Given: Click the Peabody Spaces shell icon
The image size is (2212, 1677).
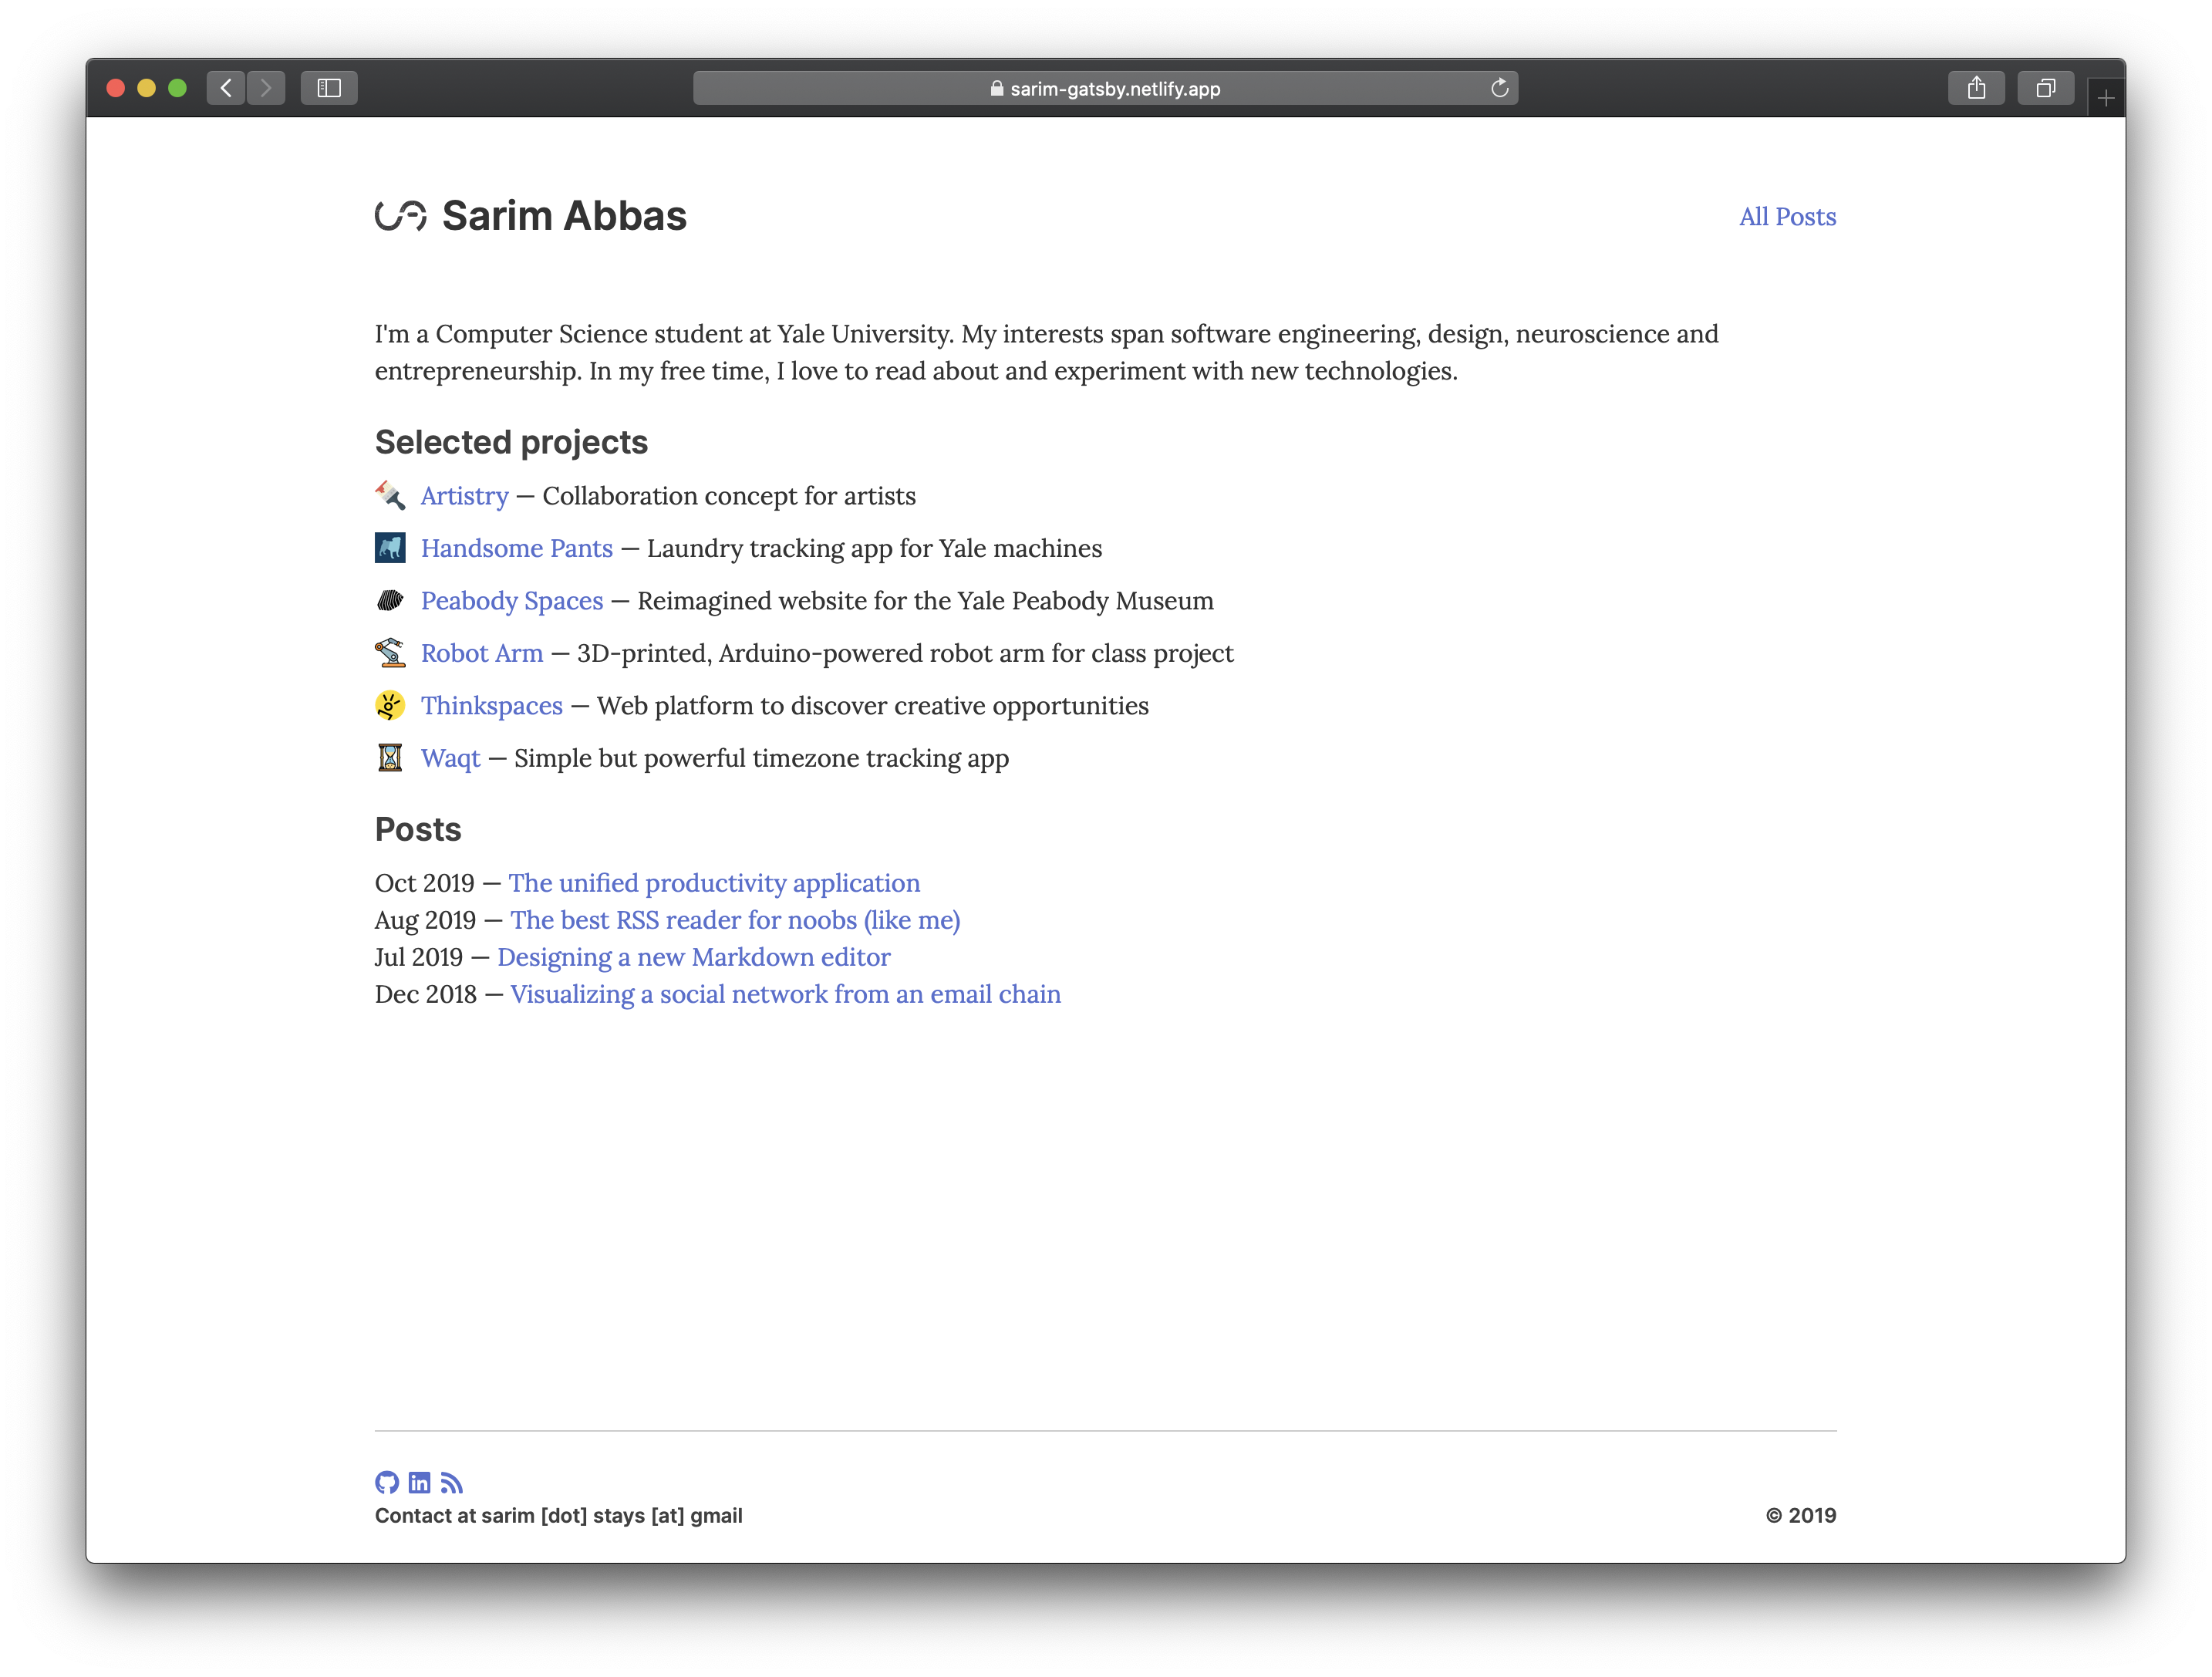Looking at the screenshot, I should (x=390, y=600).
